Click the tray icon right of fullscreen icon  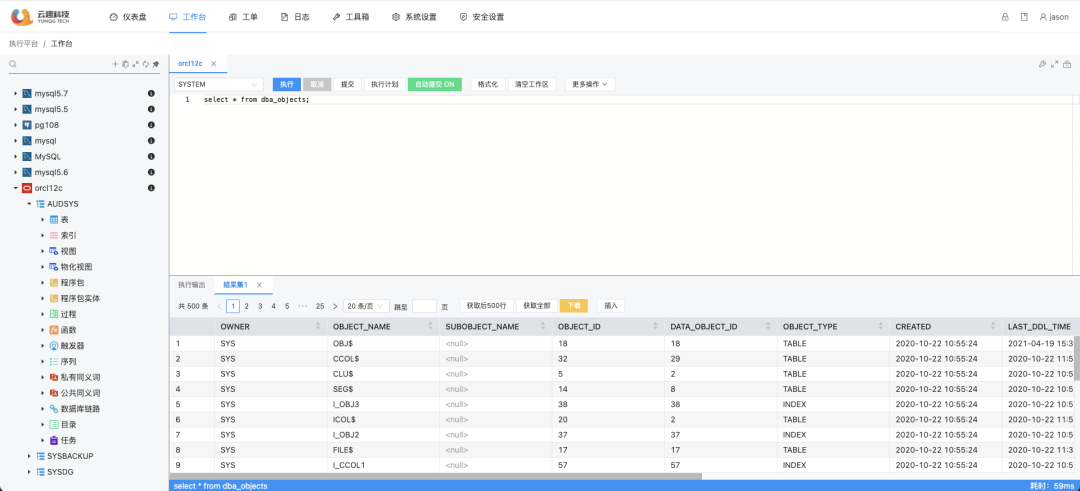pyautogui.click(x=1067, y=64)
